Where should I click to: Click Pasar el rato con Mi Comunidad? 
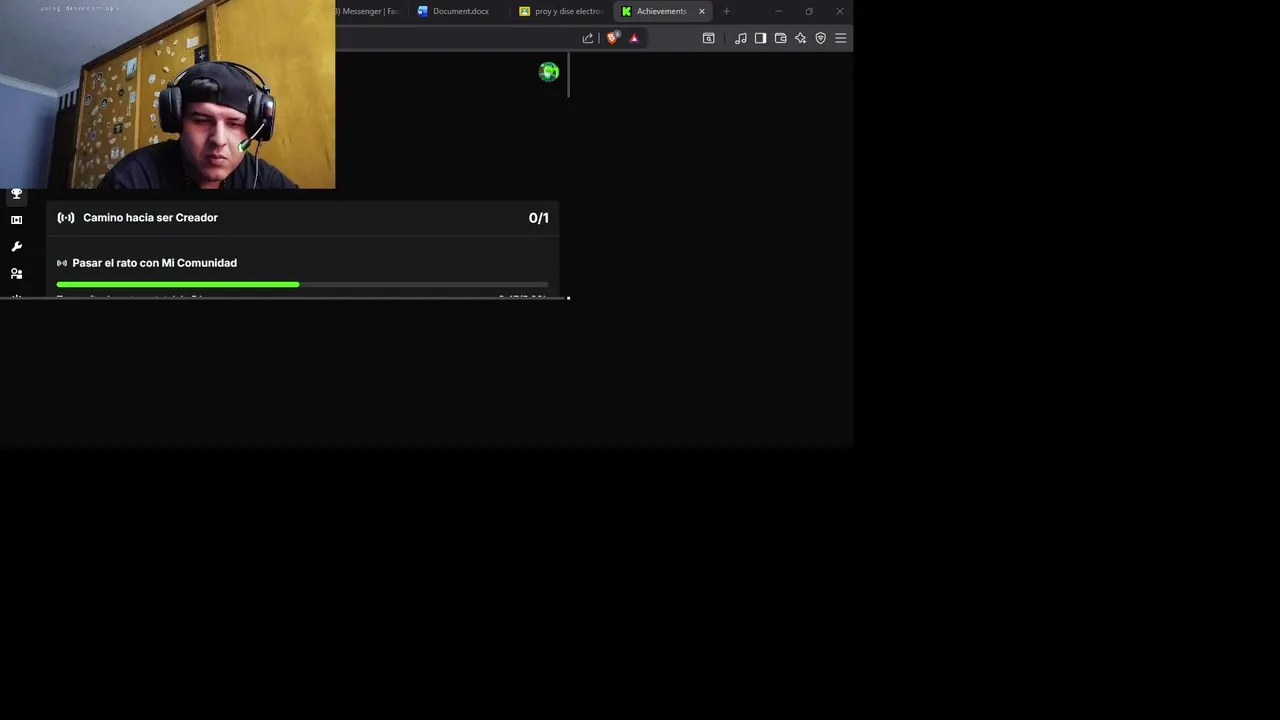(154, 263)
